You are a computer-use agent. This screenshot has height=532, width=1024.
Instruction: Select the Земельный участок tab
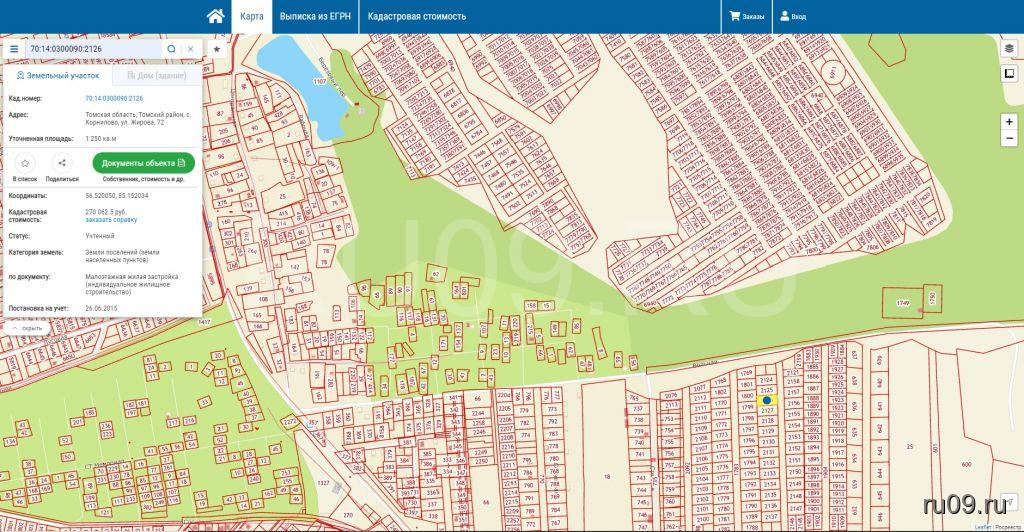pos(58,75)
